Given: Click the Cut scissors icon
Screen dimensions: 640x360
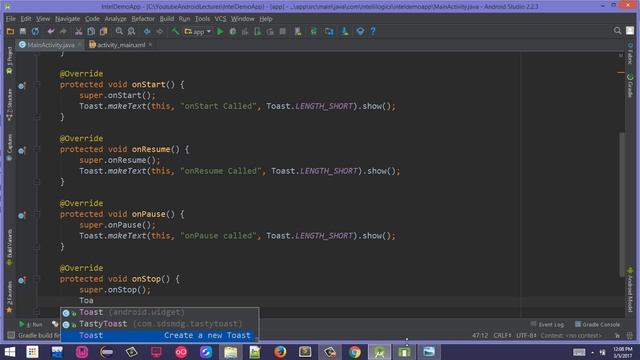Looking at the screenshot, I should point(78,31).
